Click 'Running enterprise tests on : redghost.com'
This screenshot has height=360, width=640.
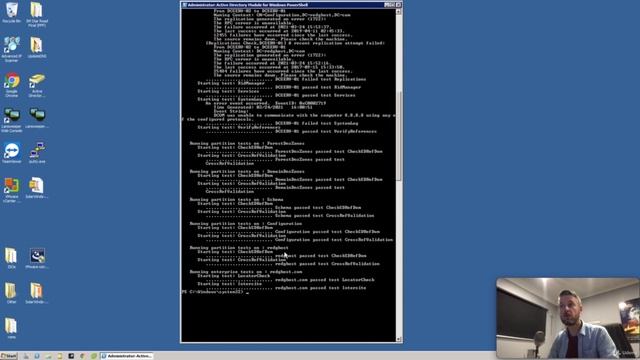click(x=246, y=272)
